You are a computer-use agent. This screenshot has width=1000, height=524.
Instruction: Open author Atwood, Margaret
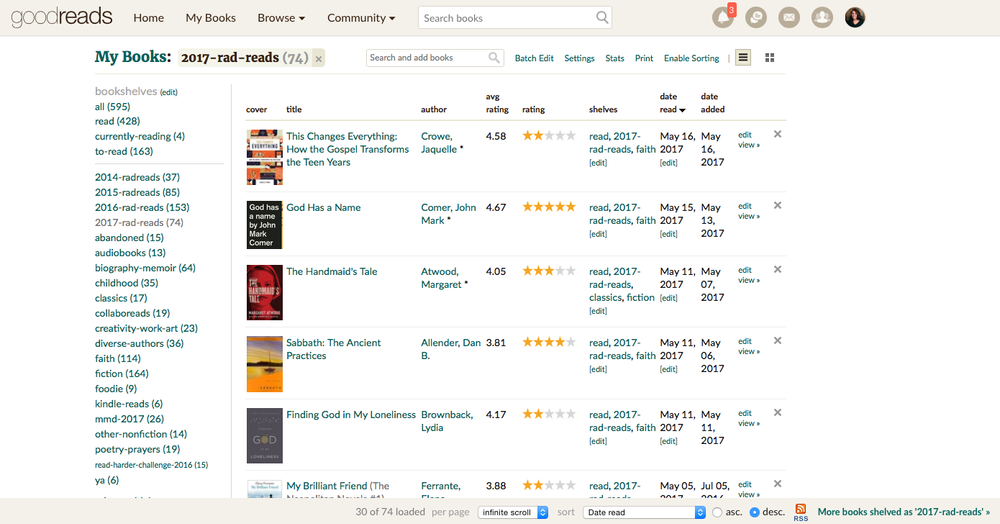click(441, 278)
